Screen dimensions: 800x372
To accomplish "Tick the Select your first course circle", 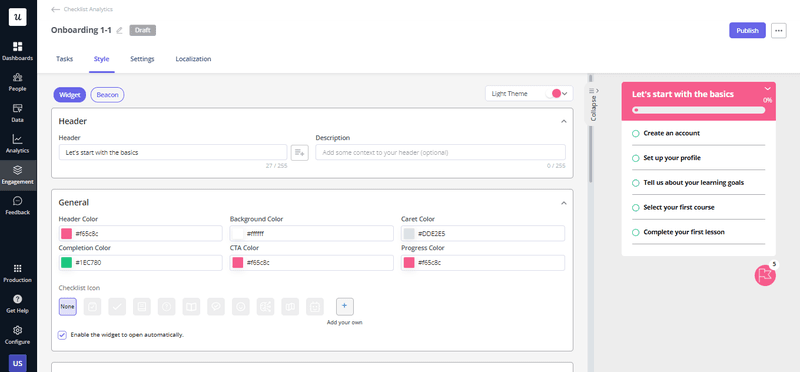I will [635, 208].
